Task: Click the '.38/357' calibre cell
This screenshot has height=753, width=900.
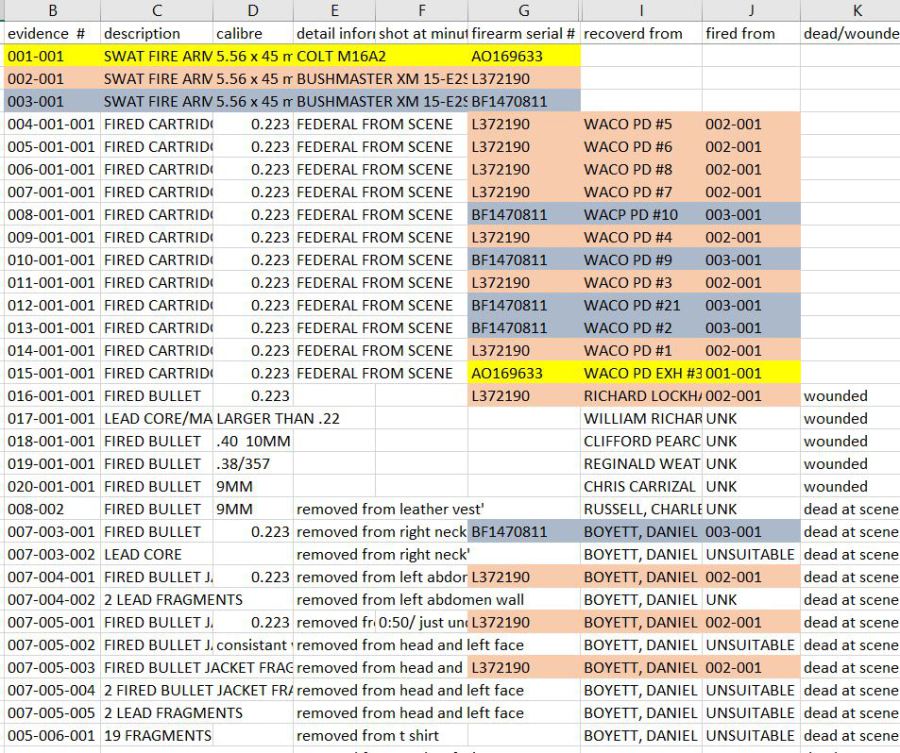Action: pos(253,464)
